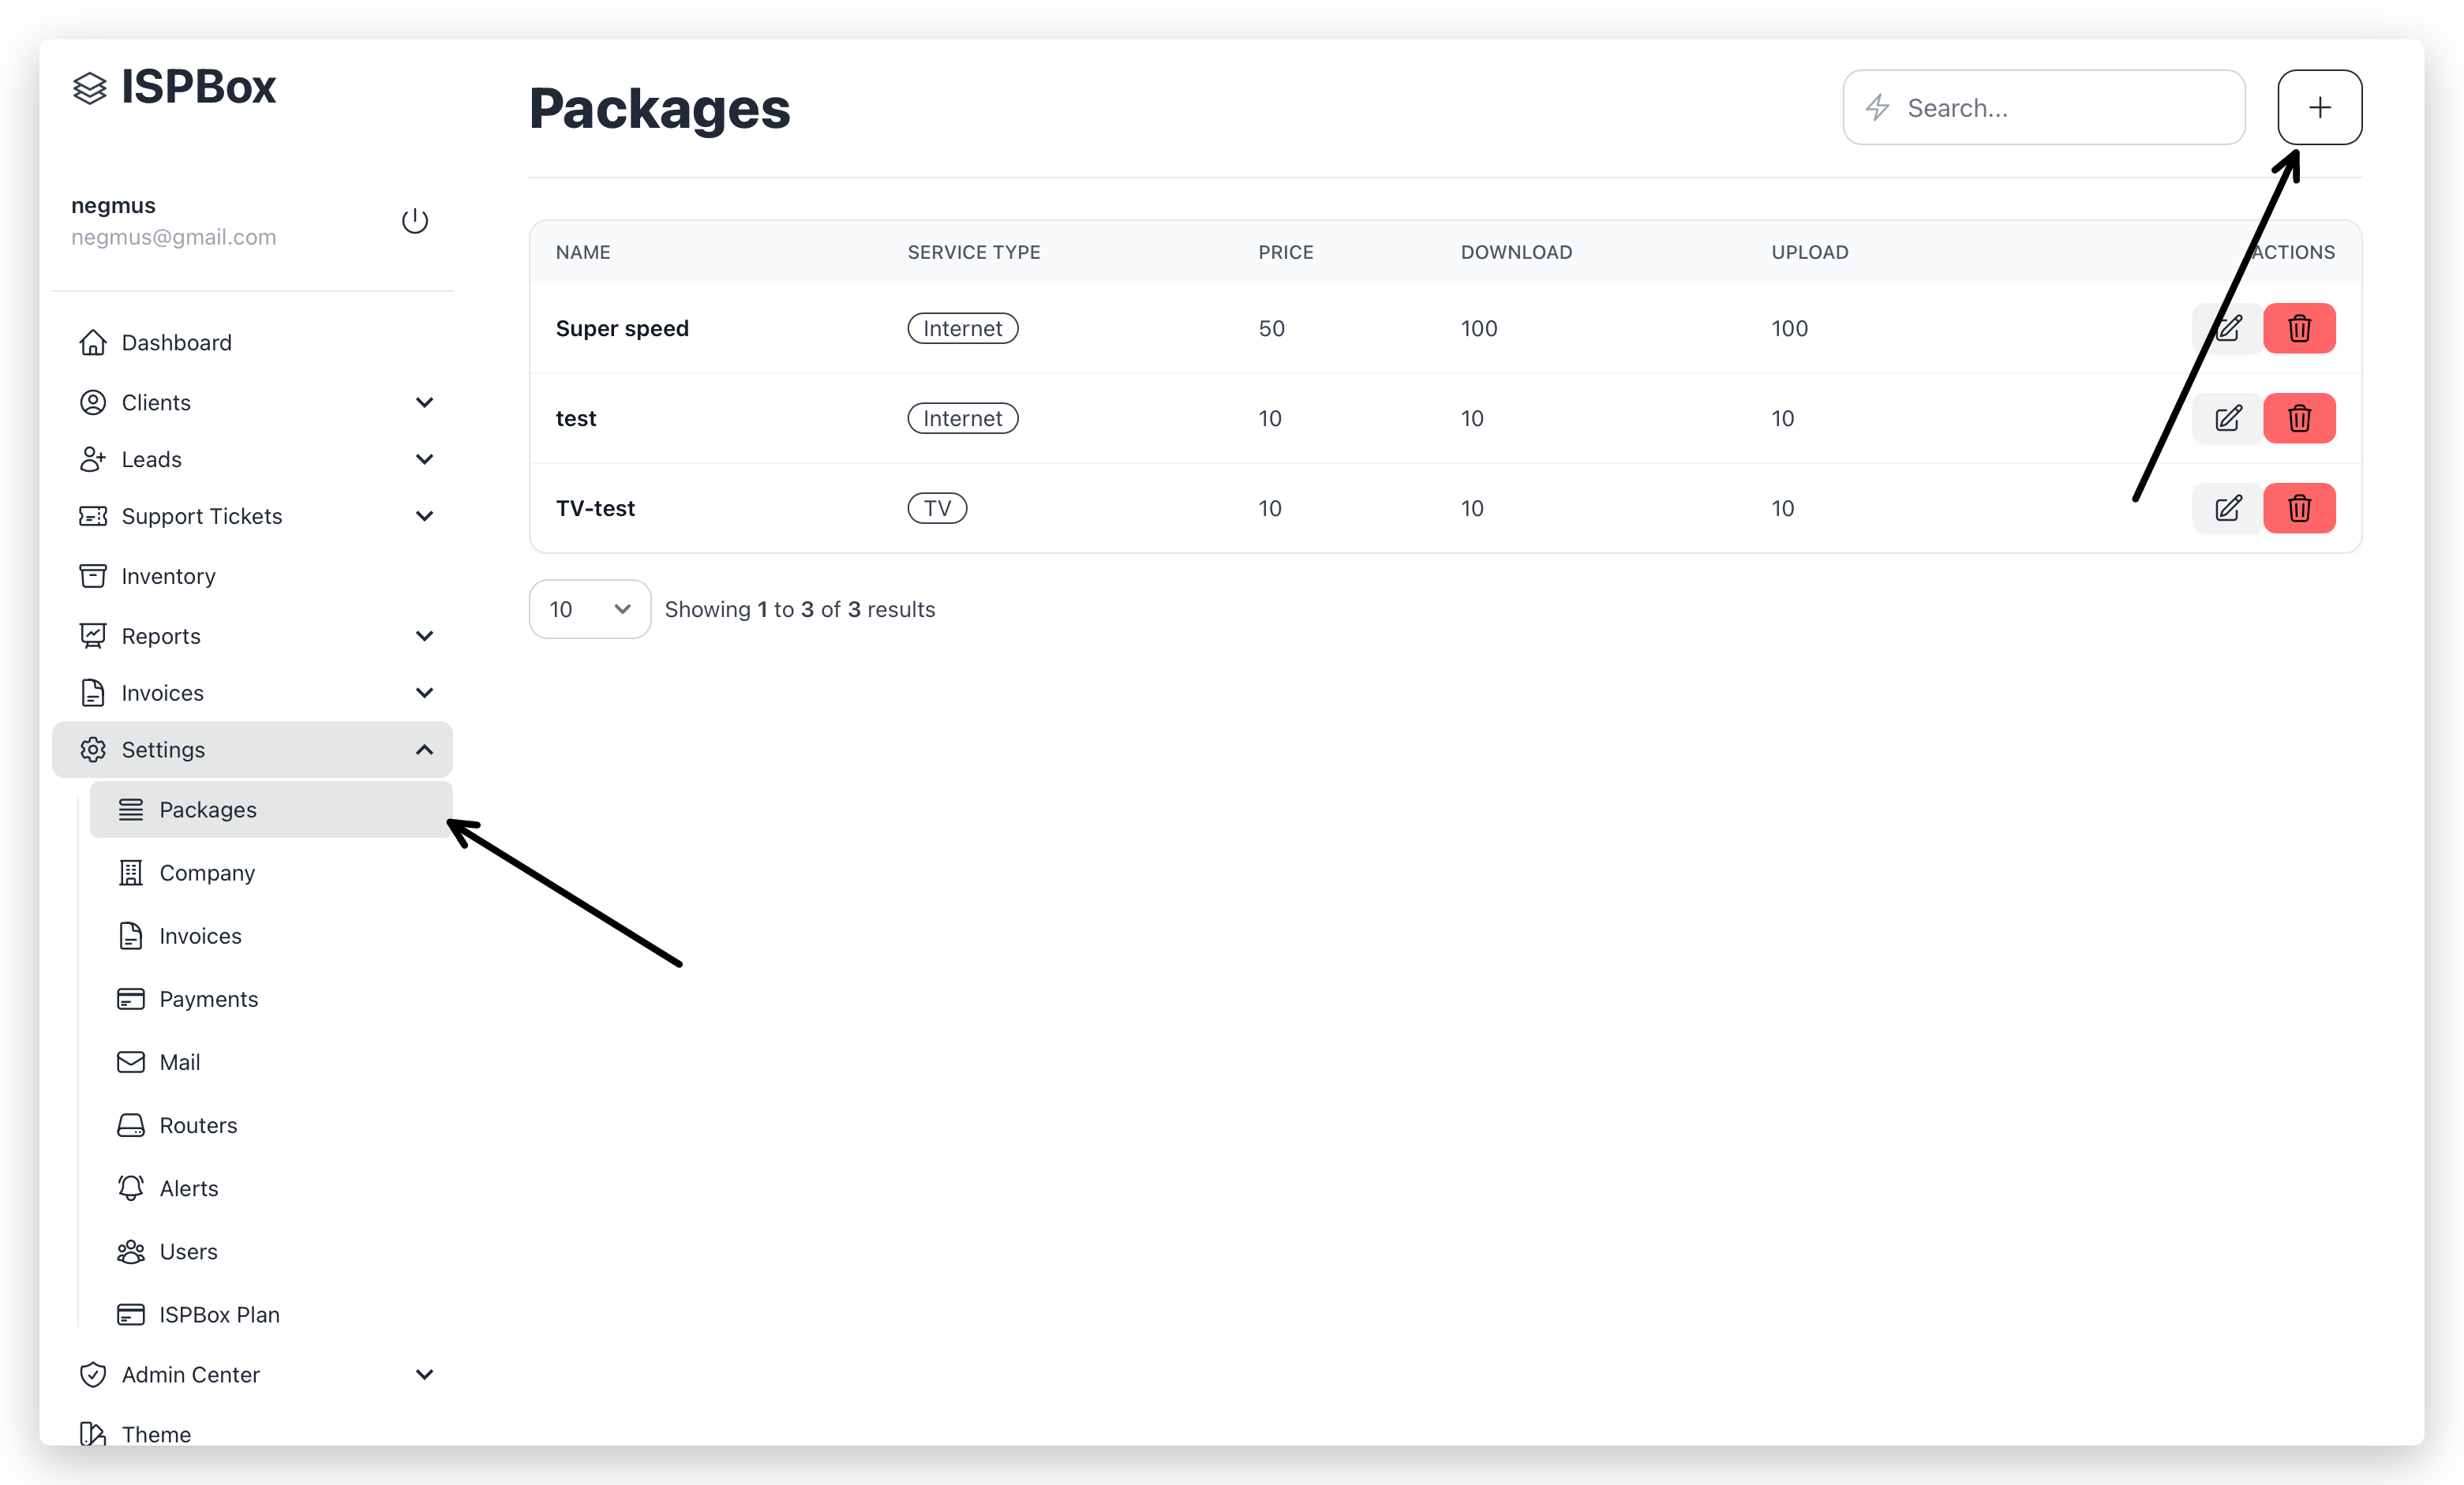
Task: Click the ISPBox logo icon
Action: [x=90, y=88]
